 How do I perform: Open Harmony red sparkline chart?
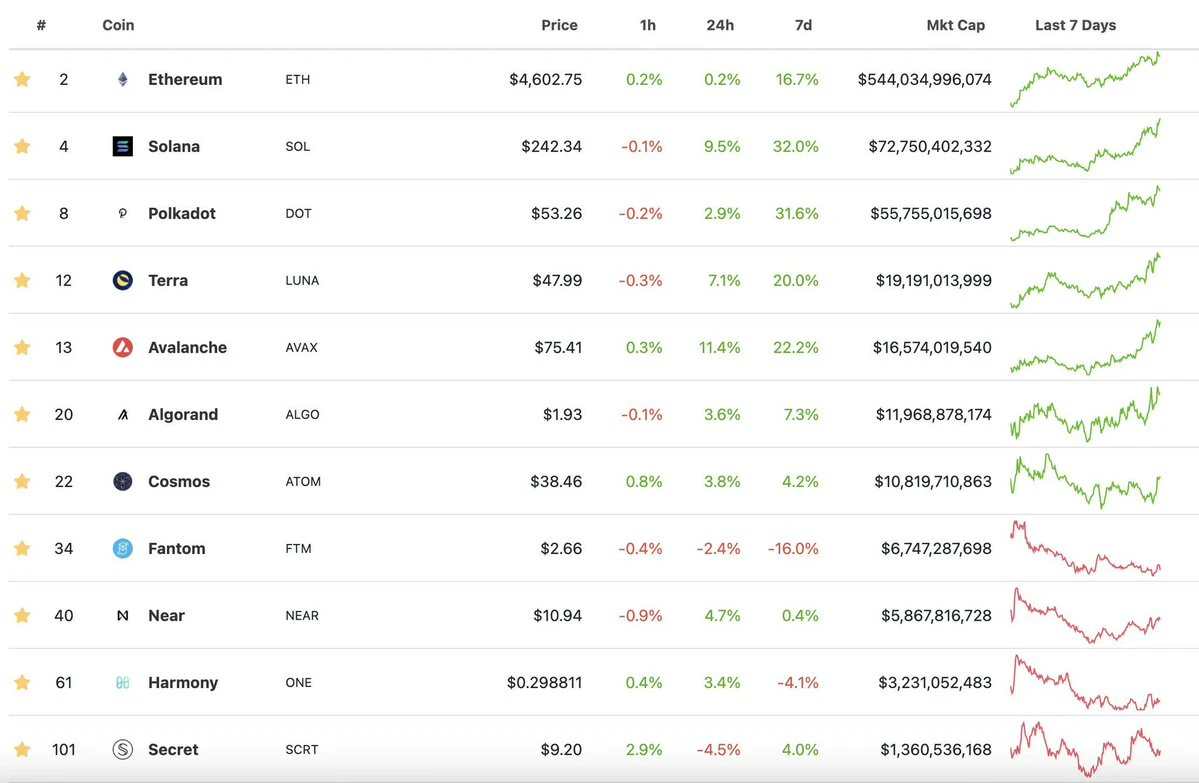(1085, 683)
